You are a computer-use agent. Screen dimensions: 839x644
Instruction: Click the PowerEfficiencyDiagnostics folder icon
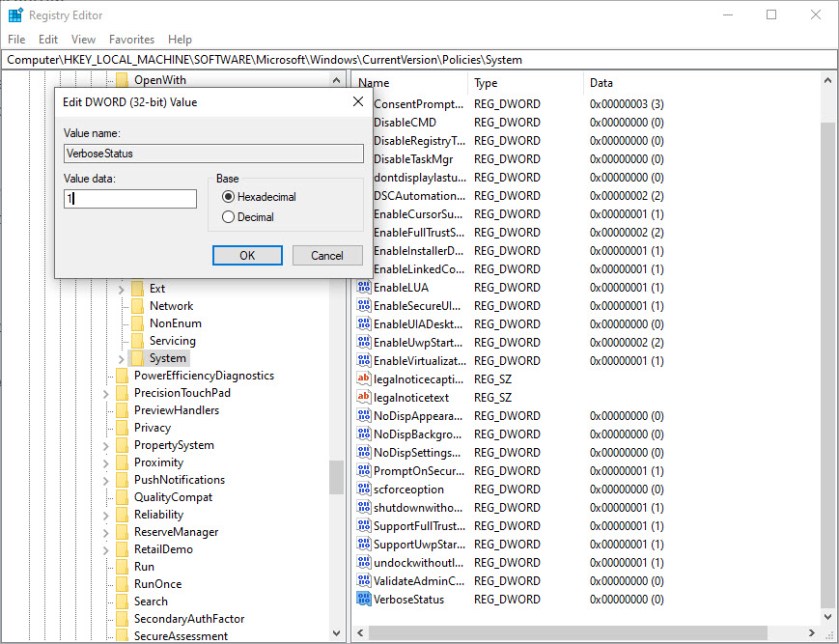coord(122,376)
